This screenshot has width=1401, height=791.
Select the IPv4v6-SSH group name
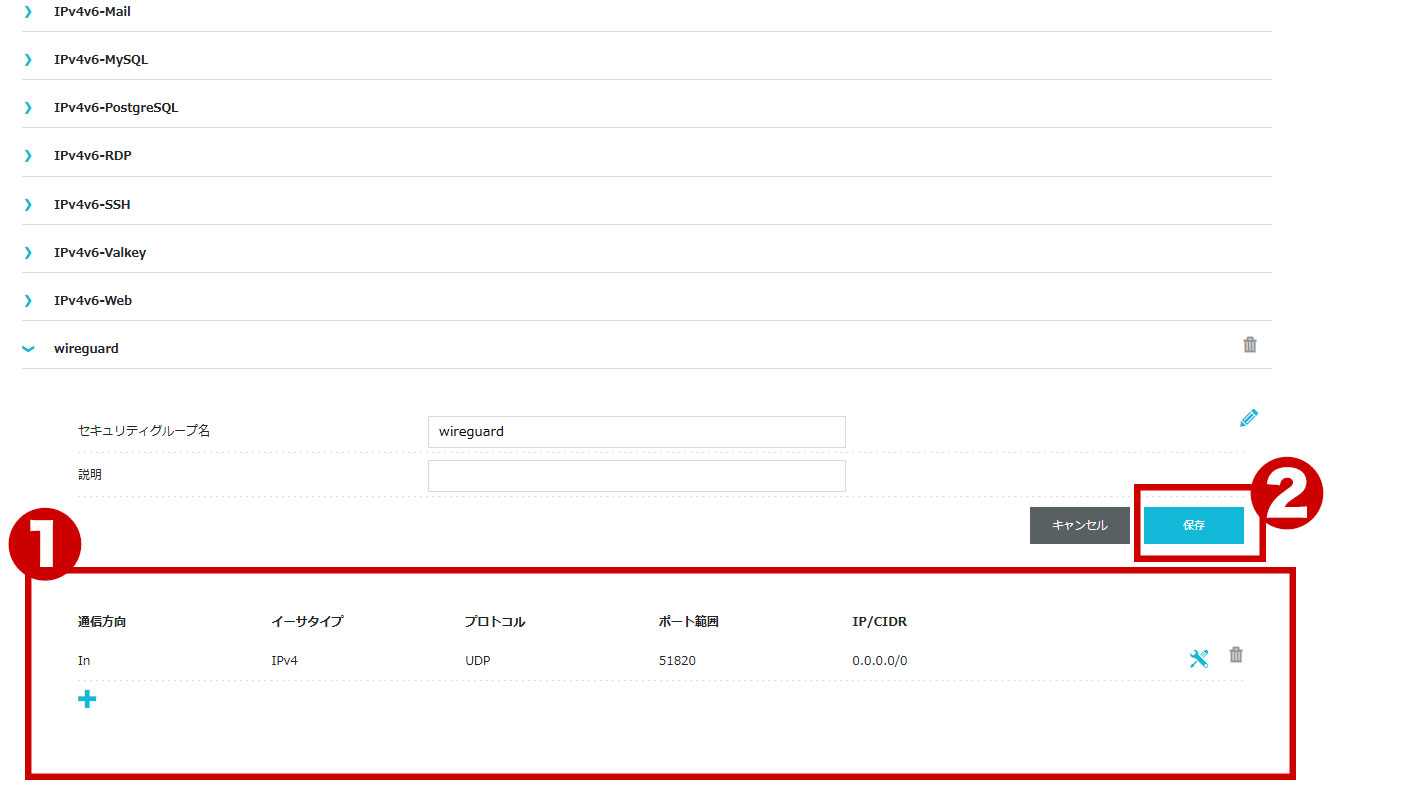pyautogui.click(x=92, y=205)
